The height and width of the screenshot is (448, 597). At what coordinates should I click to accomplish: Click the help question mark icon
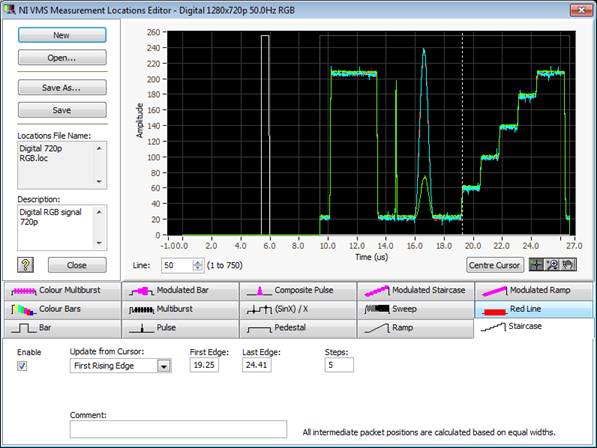(x=26, y=265)
